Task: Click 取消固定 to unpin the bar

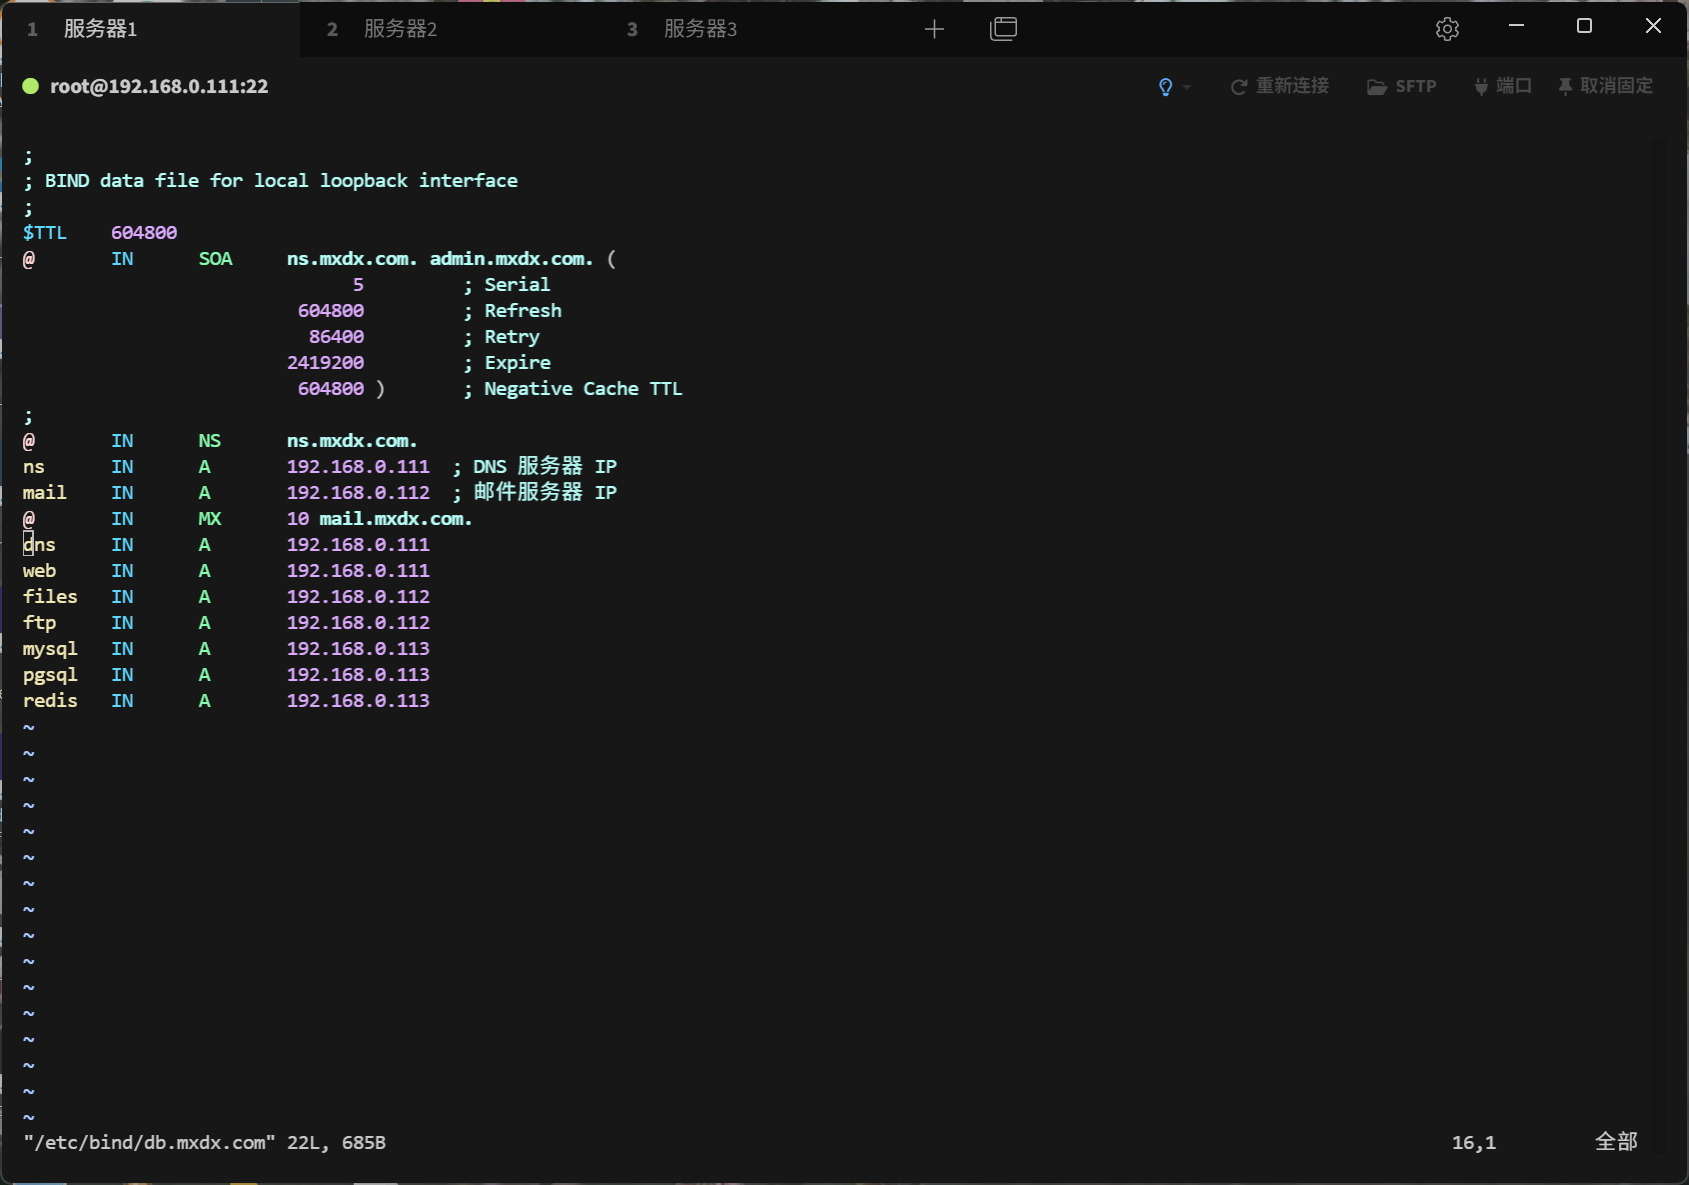Action: point(1605,86)
